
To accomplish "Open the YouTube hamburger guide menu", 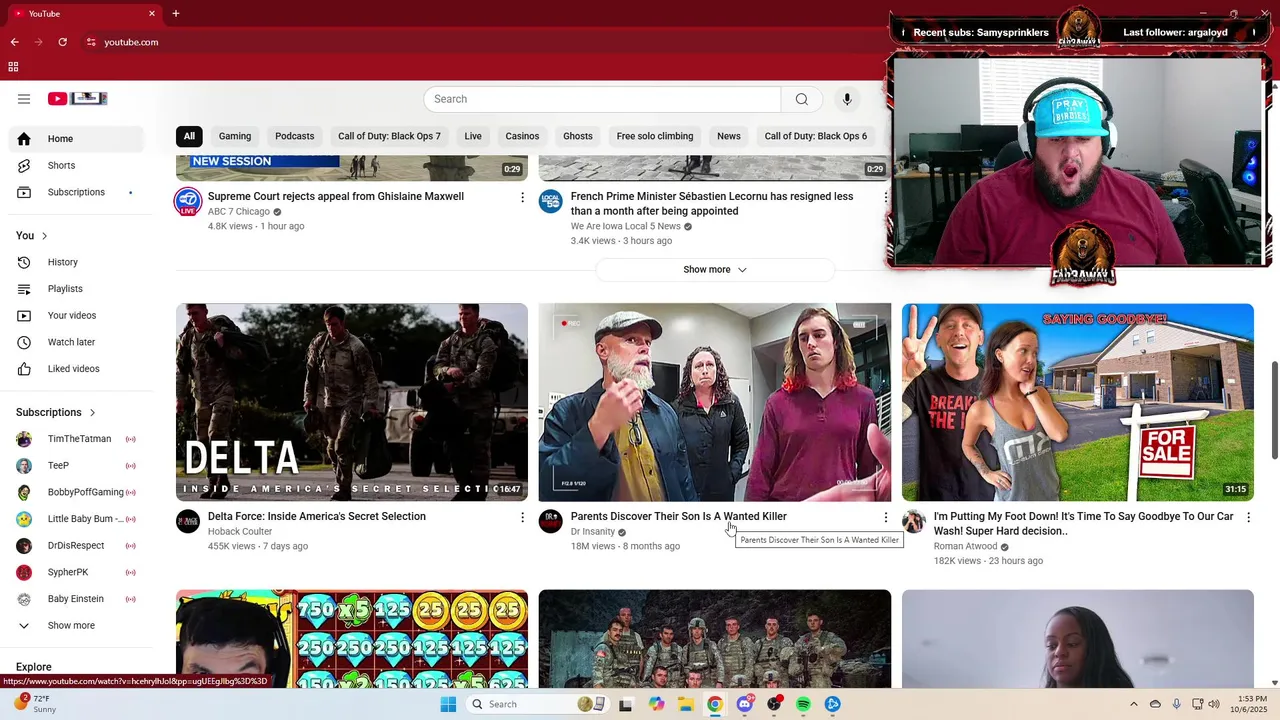I will (24, 98).
